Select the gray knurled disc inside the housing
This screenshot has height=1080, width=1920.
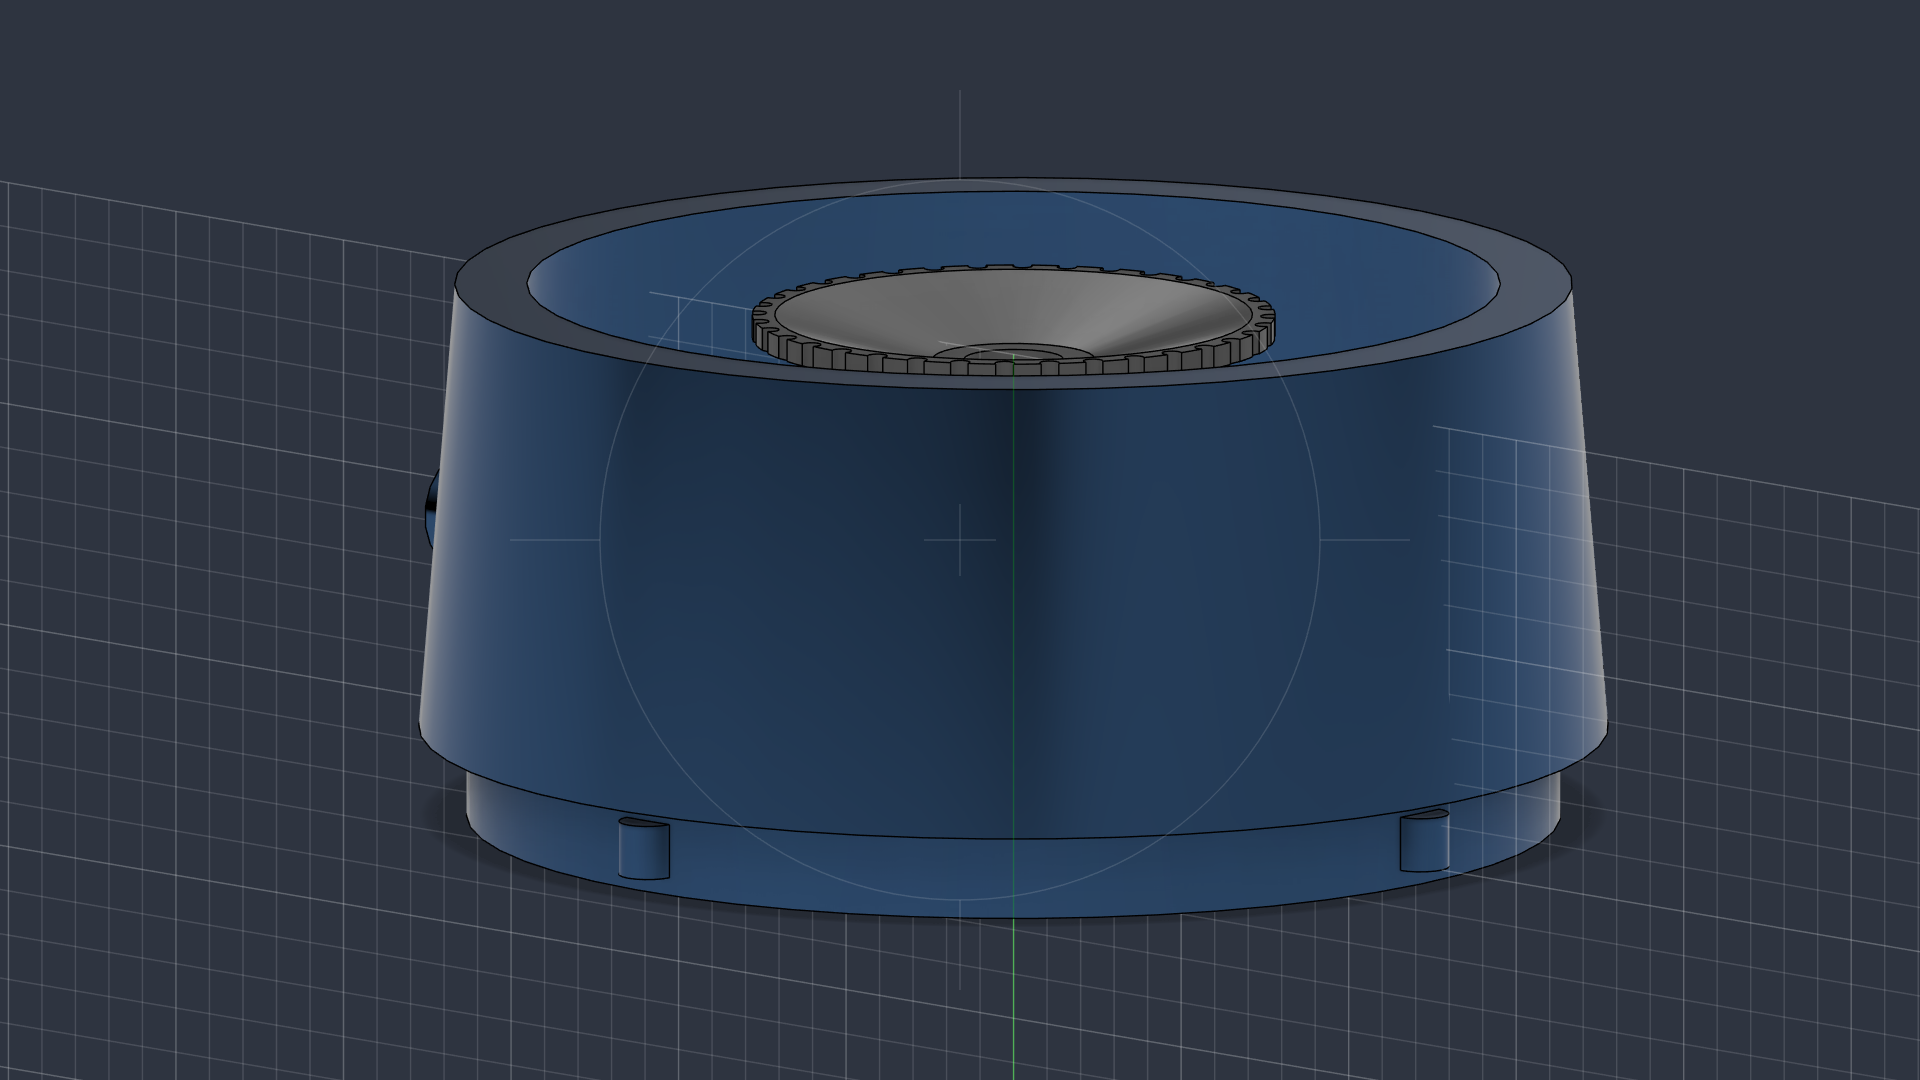(x=1012, y=320)
